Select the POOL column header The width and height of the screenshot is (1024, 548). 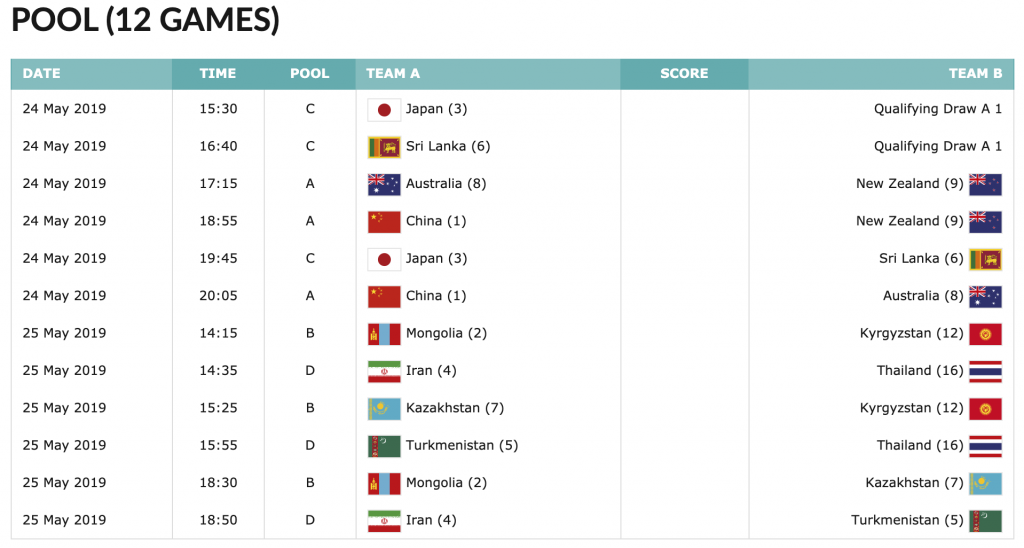point(310,74)
